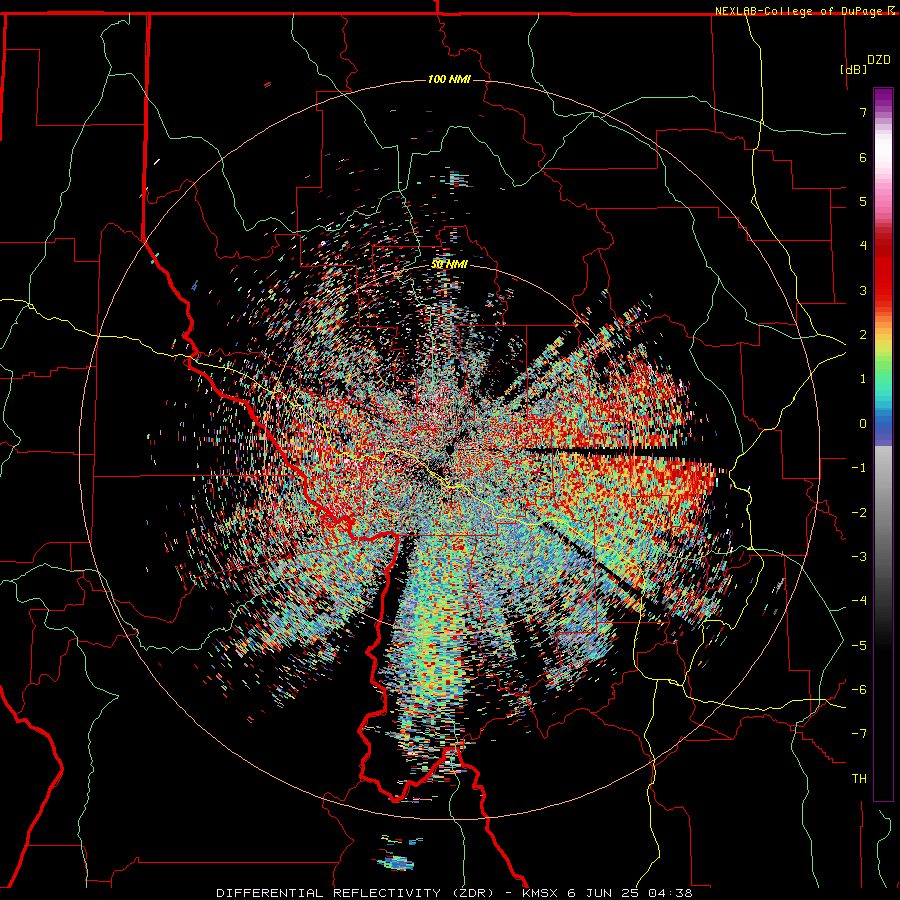The height and width of the screenshot is (900, 900).
Task: Click the 7 value on the color scale
Action: point(863,112)
